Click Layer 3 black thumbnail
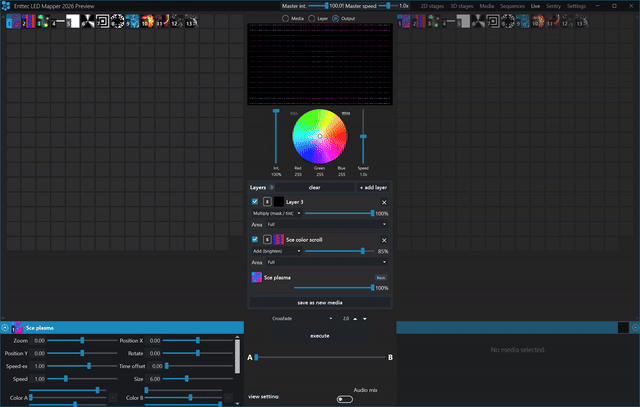 click(x=279, y=202)
